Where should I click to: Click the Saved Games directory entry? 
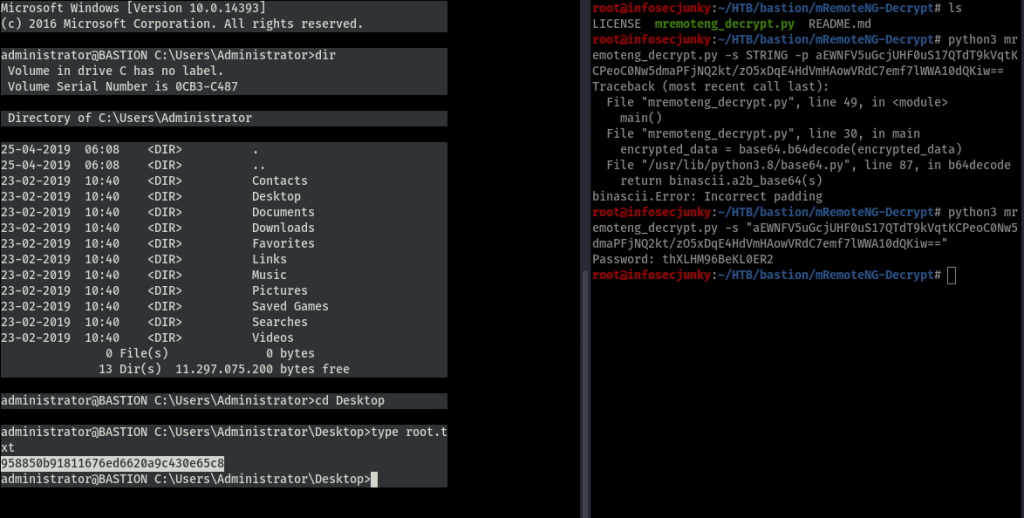click(x=290, y=306)
